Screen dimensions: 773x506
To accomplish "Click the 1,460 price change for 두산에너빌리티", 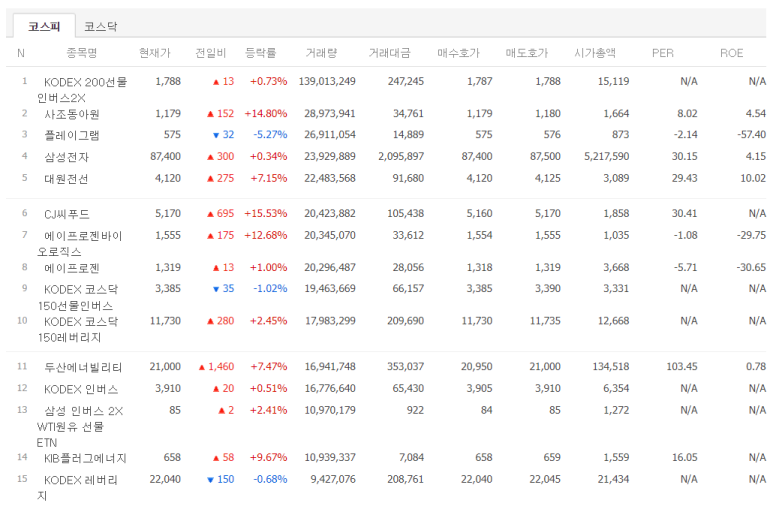I will tap(216, 366).
